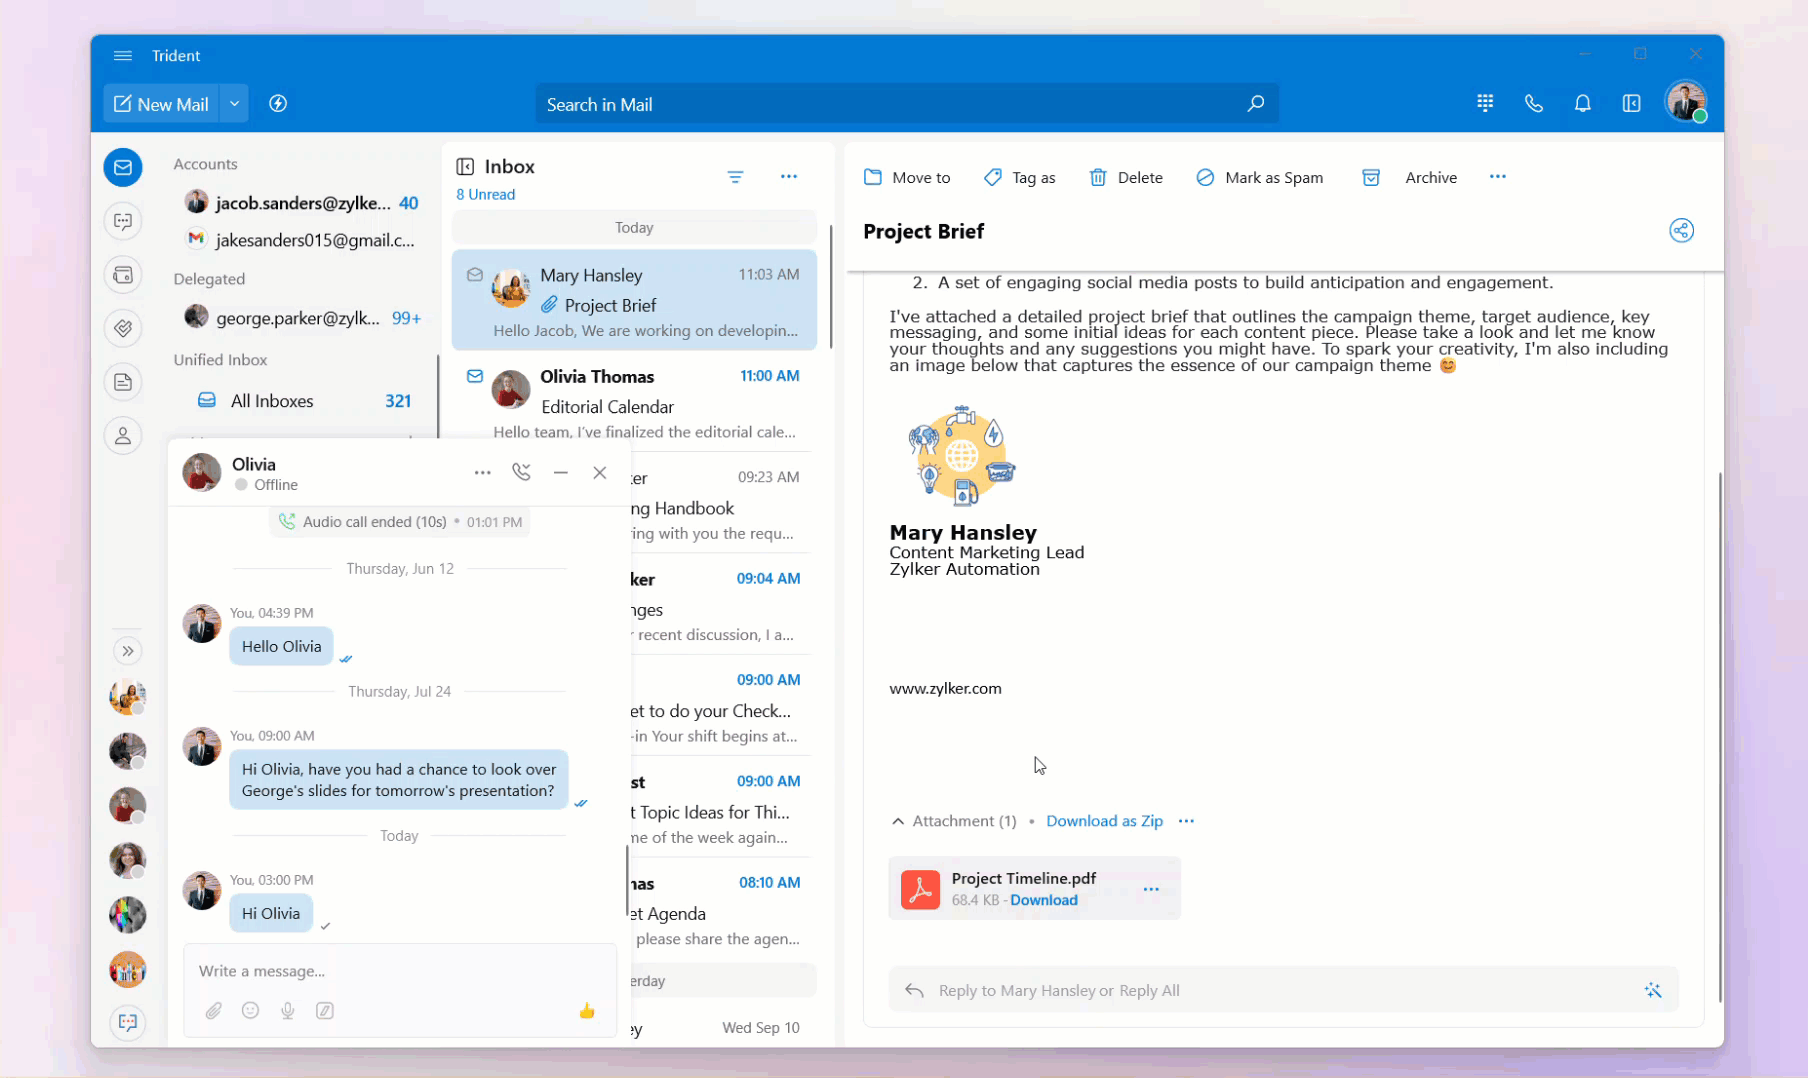Screen dimensions: 1808x1078
Task: Toggle read status on Mary Hansley email
Action: [x=475, y=275]
